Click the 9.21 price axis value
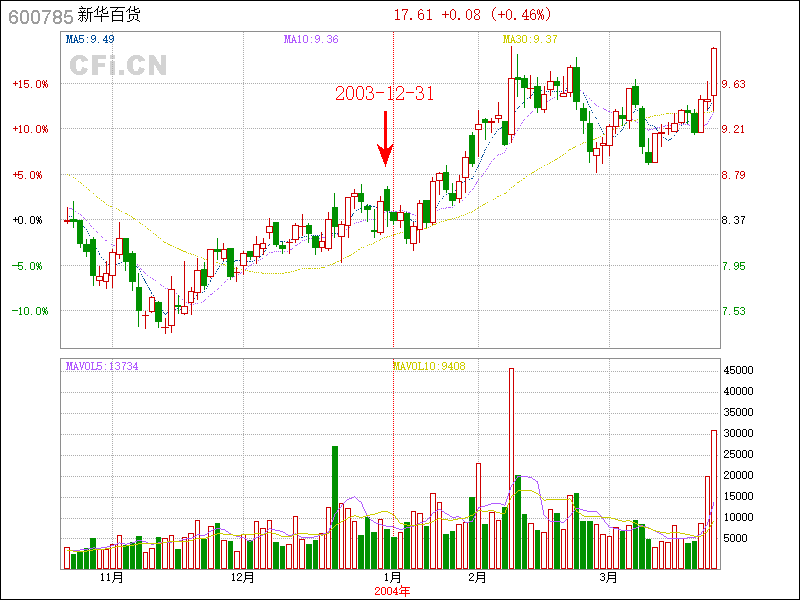 [x=733, y=130]
